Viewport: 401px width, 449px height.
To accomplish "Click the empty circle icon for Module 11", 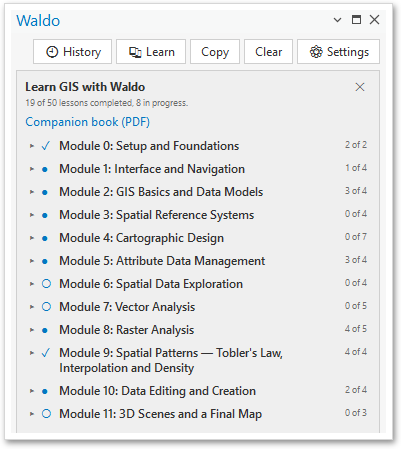I will (46, 414).
